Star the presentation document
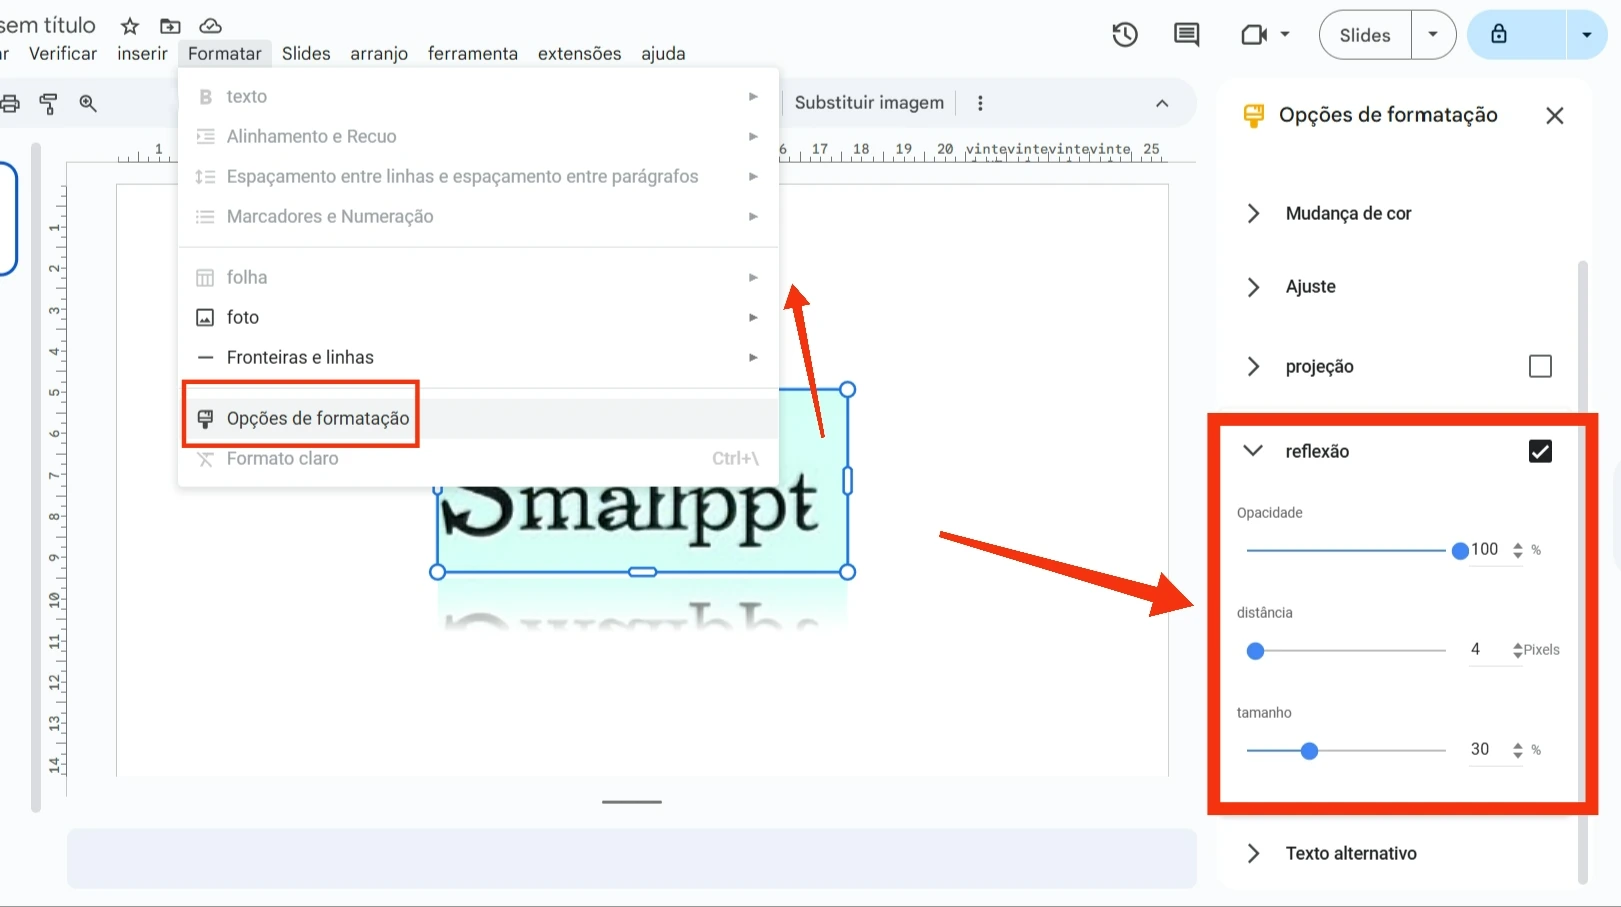Viewport: 1621px width, 907px height. pos(129,26)
